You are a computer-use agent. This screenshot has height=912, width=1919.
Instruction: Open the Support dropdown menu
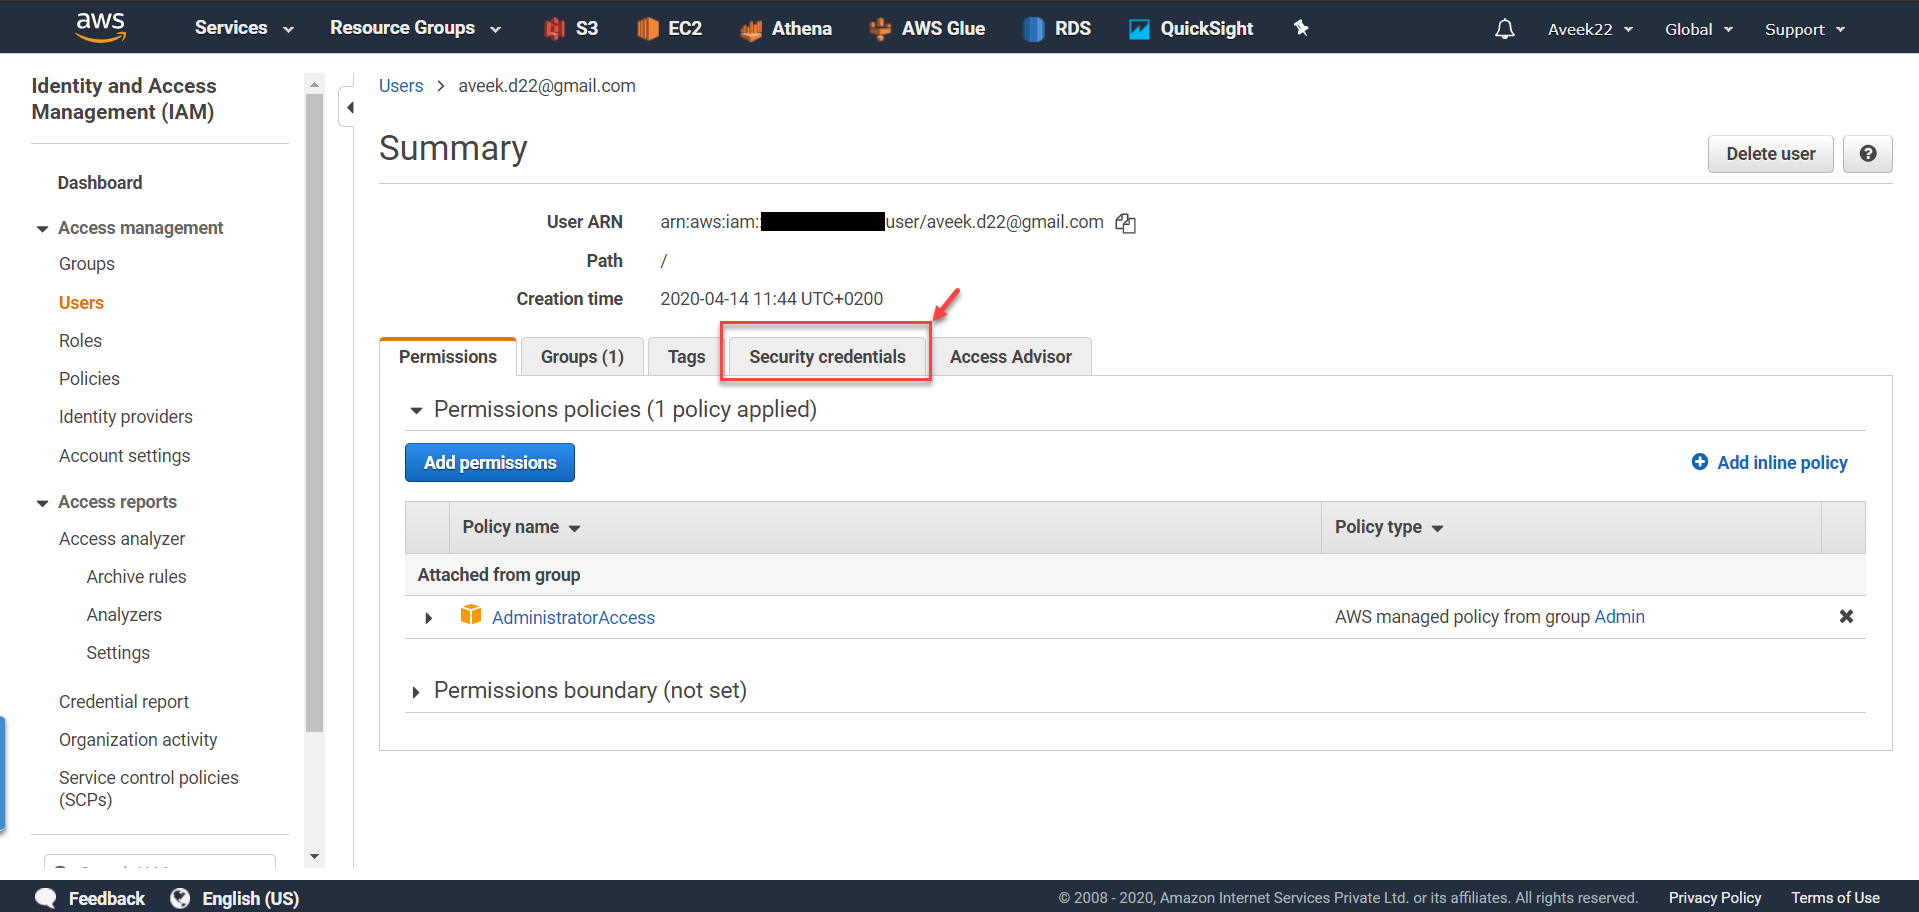tap(1805, 29)
